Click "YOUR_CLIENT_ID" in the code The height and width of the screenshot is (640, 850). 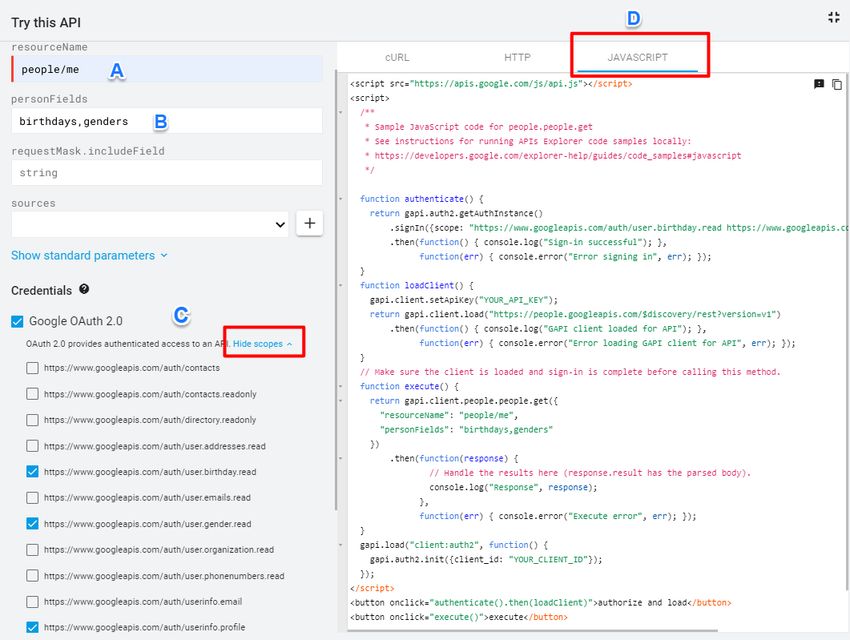pyautogui.click(x=548, y=559)
